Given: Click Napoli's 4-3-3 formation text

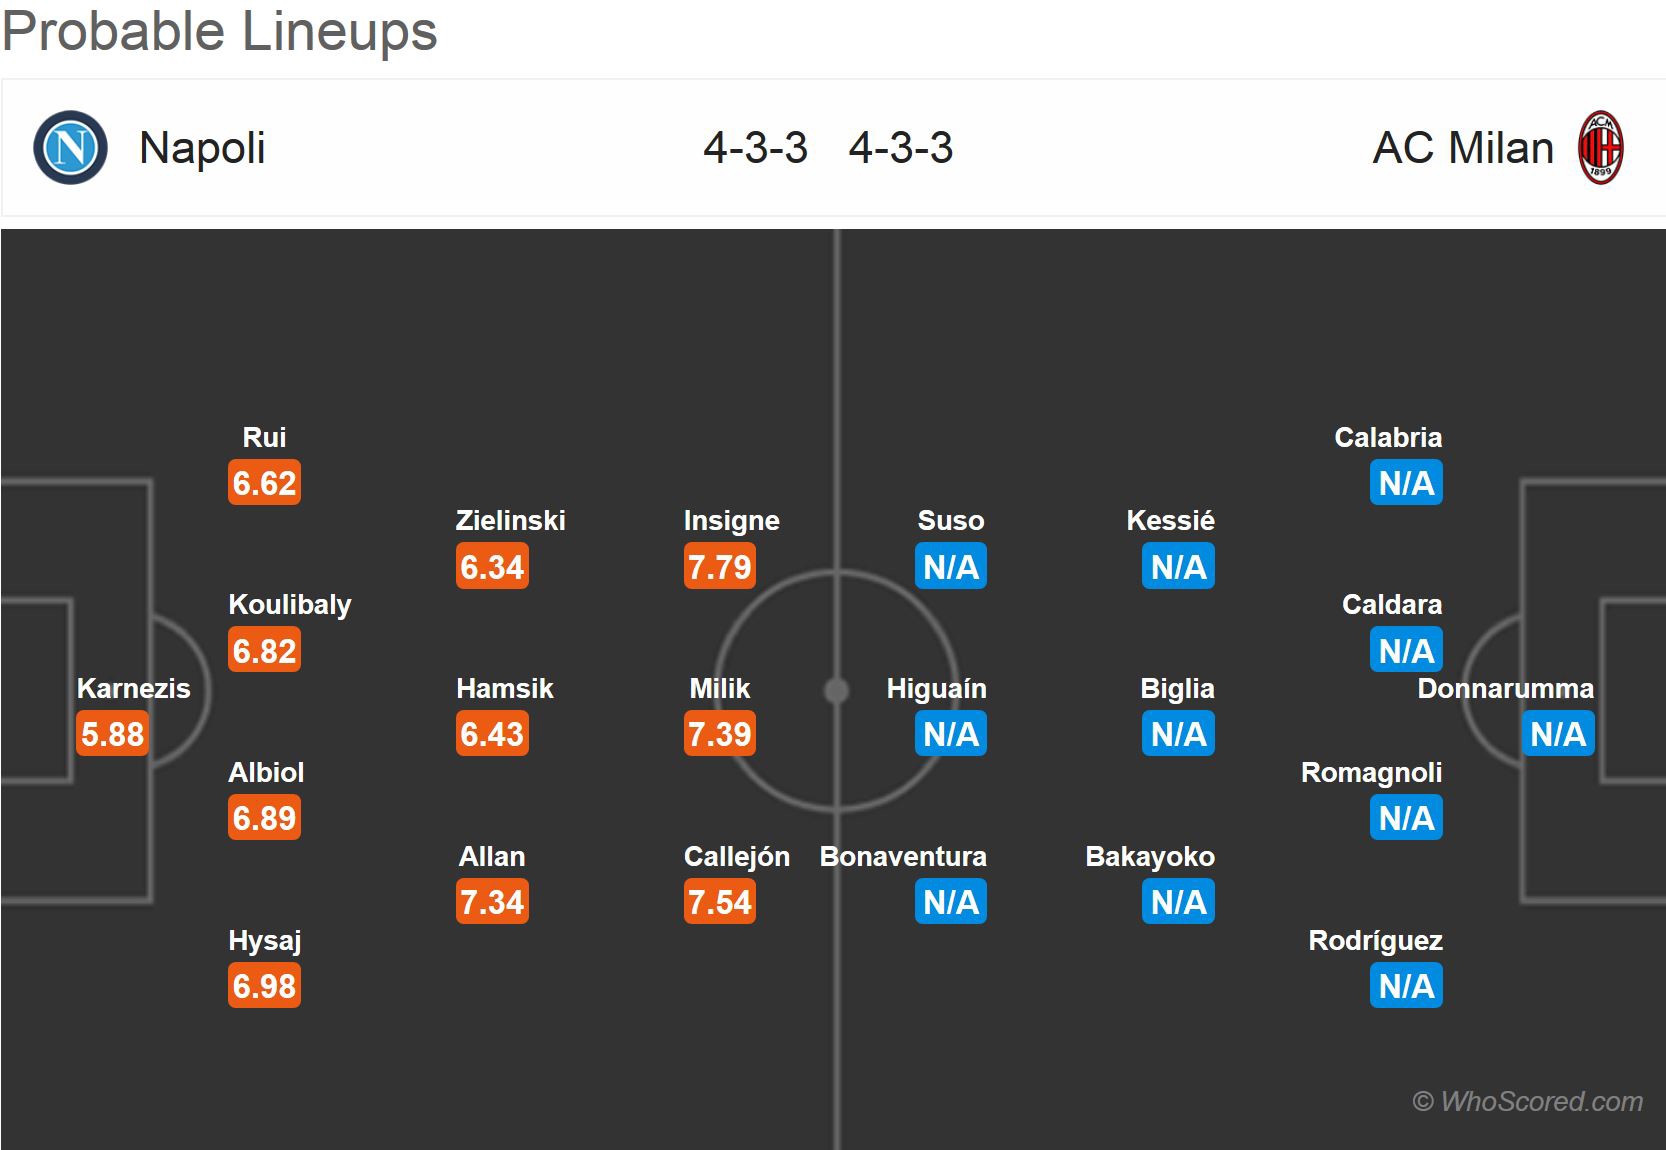Looking at the screenshot, I should point(755,148).
